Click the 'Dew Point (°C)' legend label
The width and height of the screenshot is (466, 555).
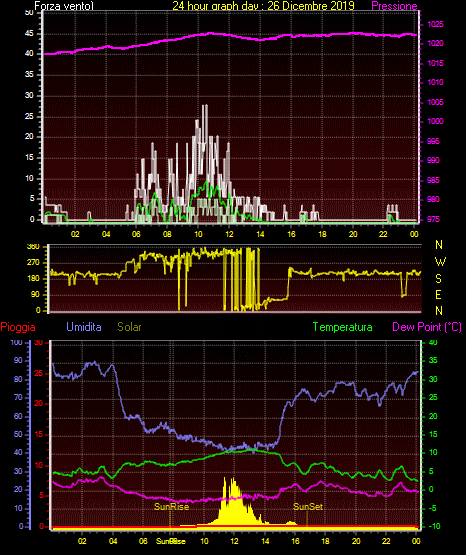point(427,327)
